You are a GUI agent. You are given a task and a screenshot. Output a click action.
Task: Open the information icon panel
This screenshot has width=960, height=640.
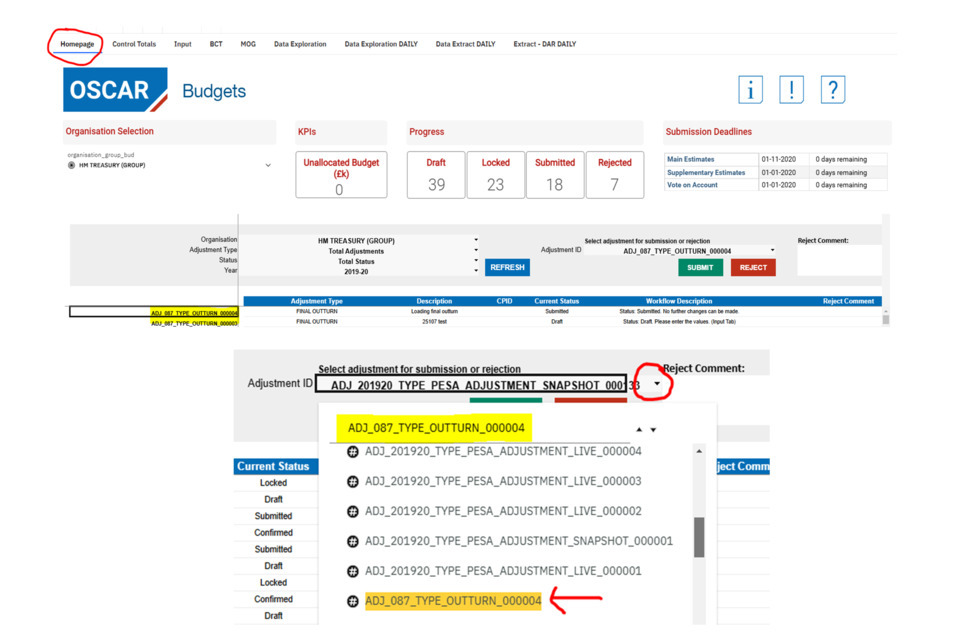point(750,90)
